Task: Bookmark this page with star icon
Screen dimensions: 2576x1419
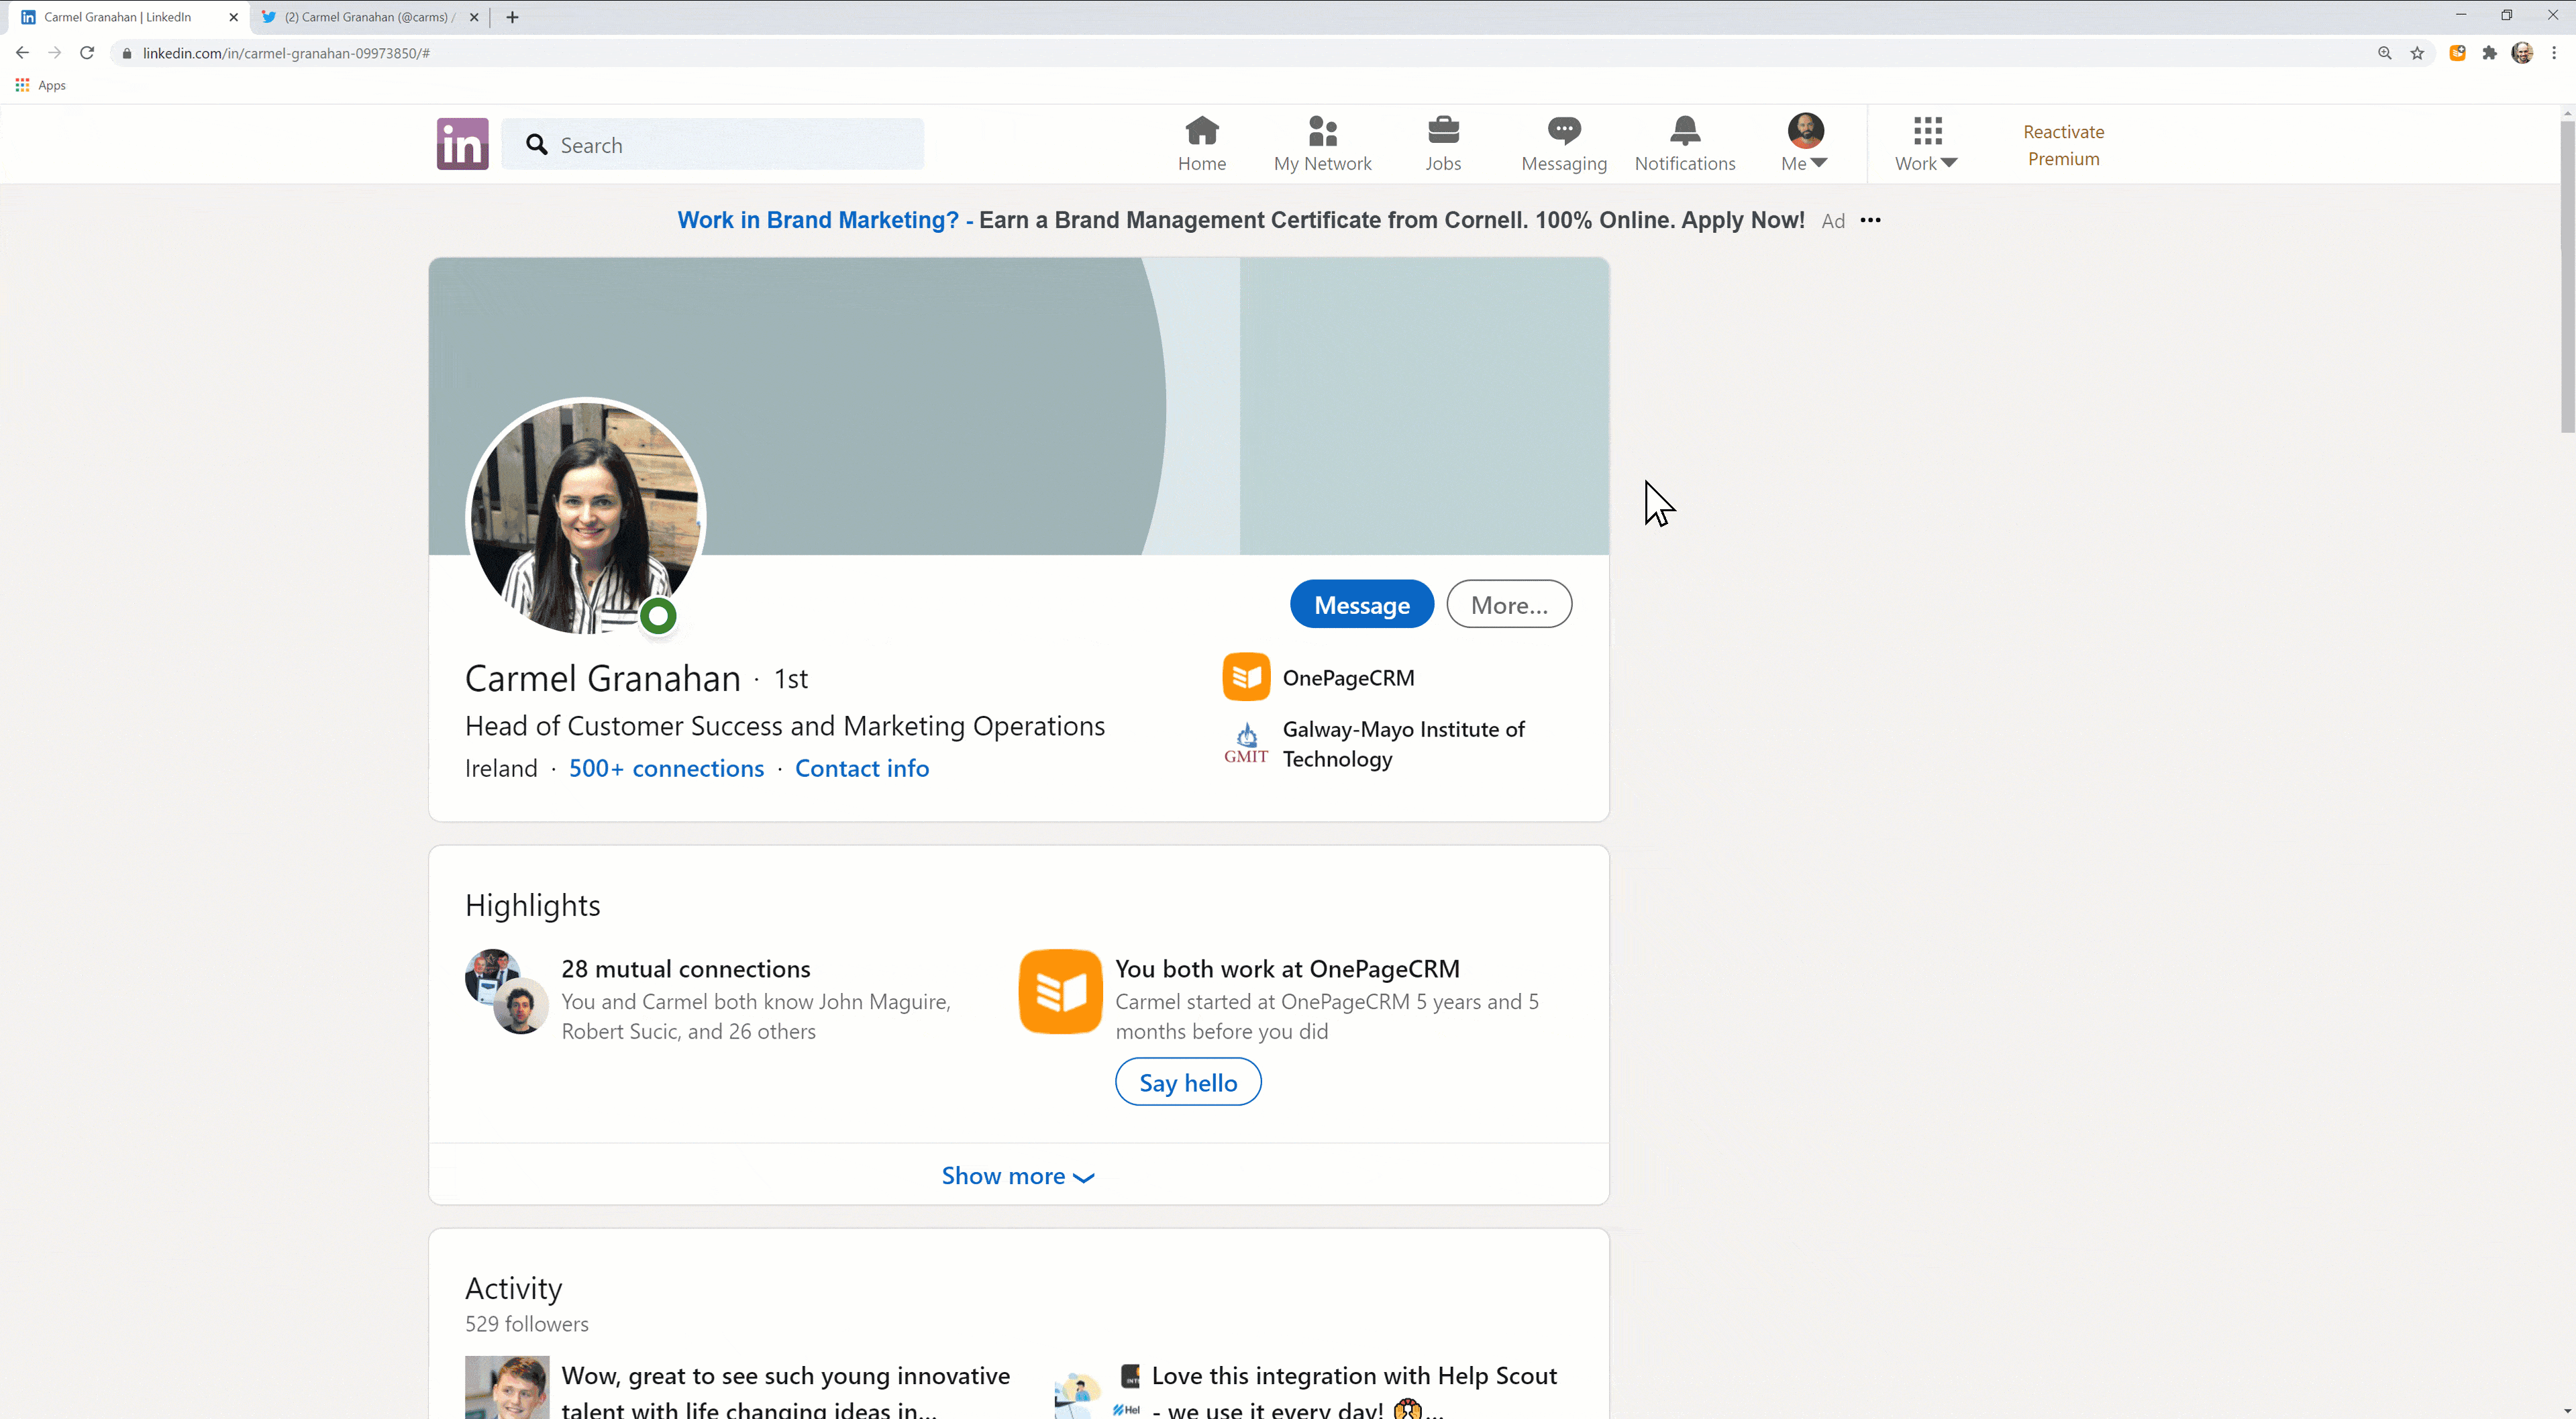Action: point(2417,53)
